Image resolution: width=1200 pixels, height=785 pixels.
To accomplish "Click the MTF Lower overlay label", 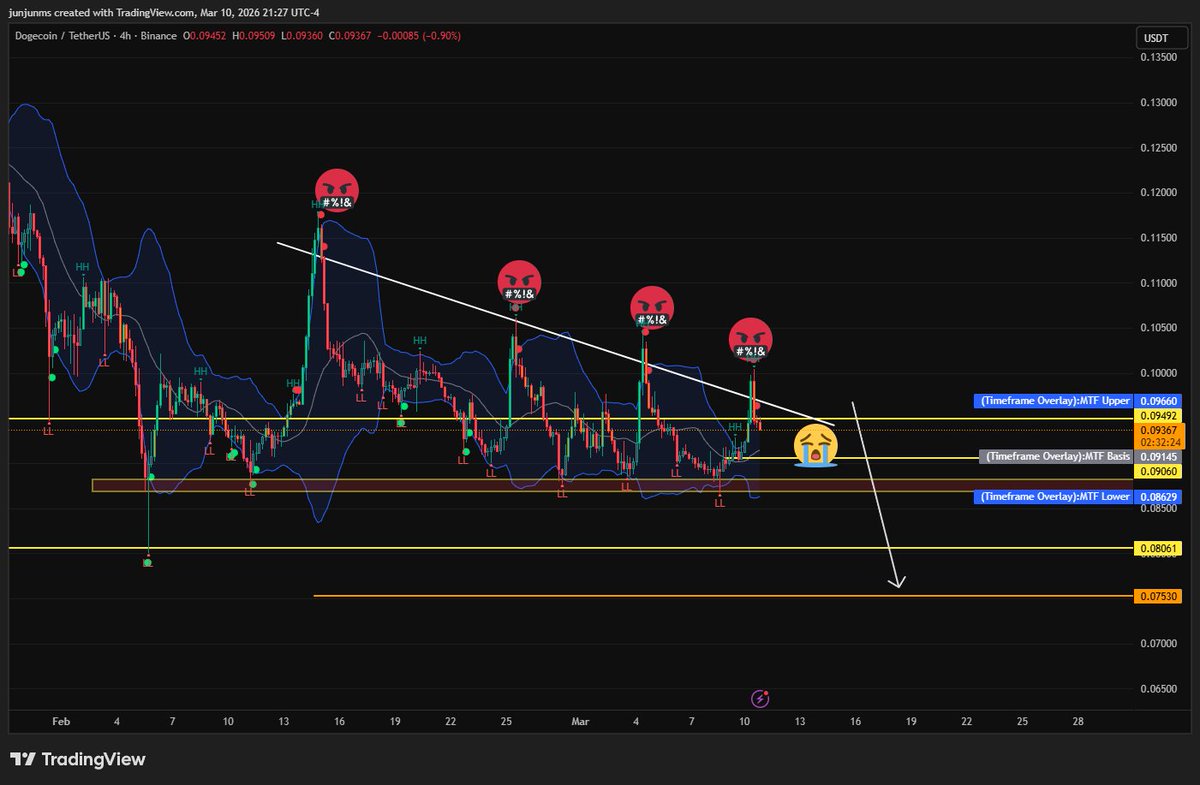I will point(1053,496).
